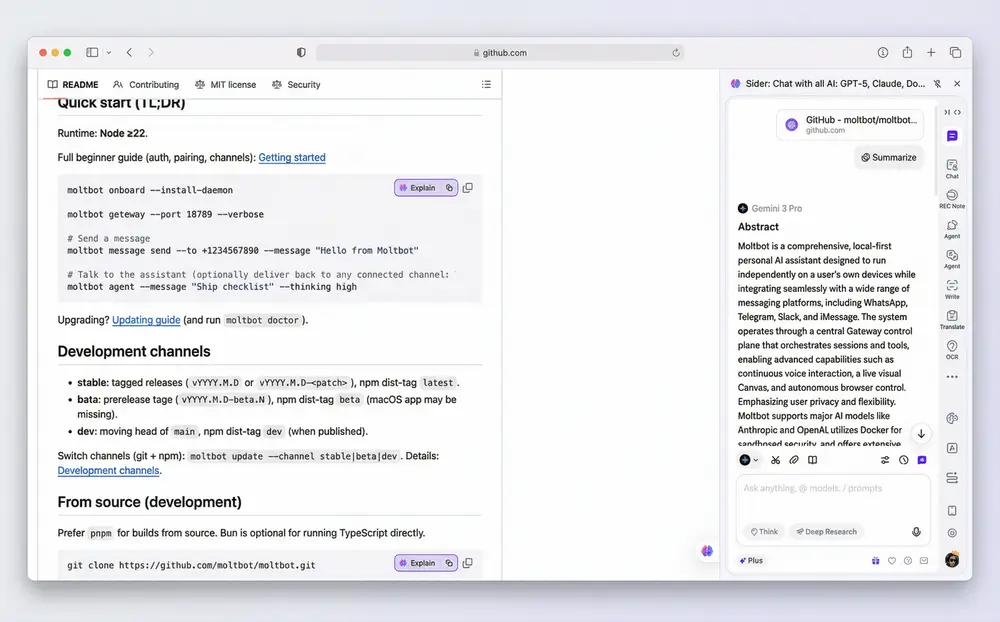
Task: Focus the github.com address bar
Action: pos(500,52)
